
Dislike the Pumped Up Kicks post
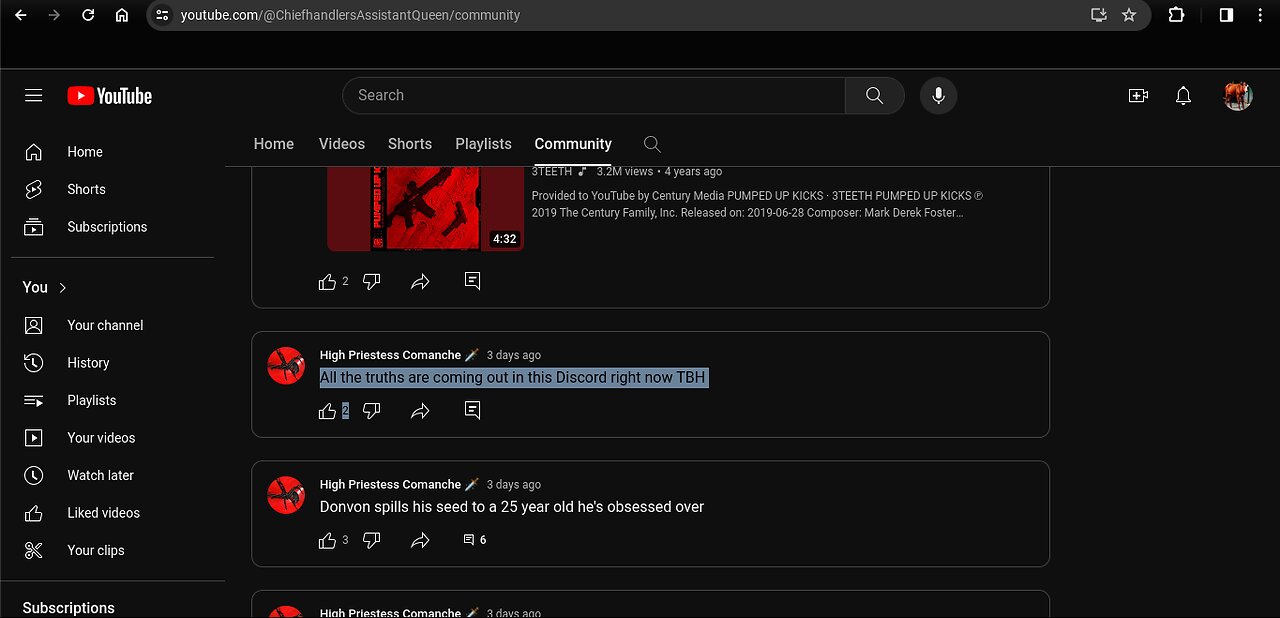click(x=371, y=282)
